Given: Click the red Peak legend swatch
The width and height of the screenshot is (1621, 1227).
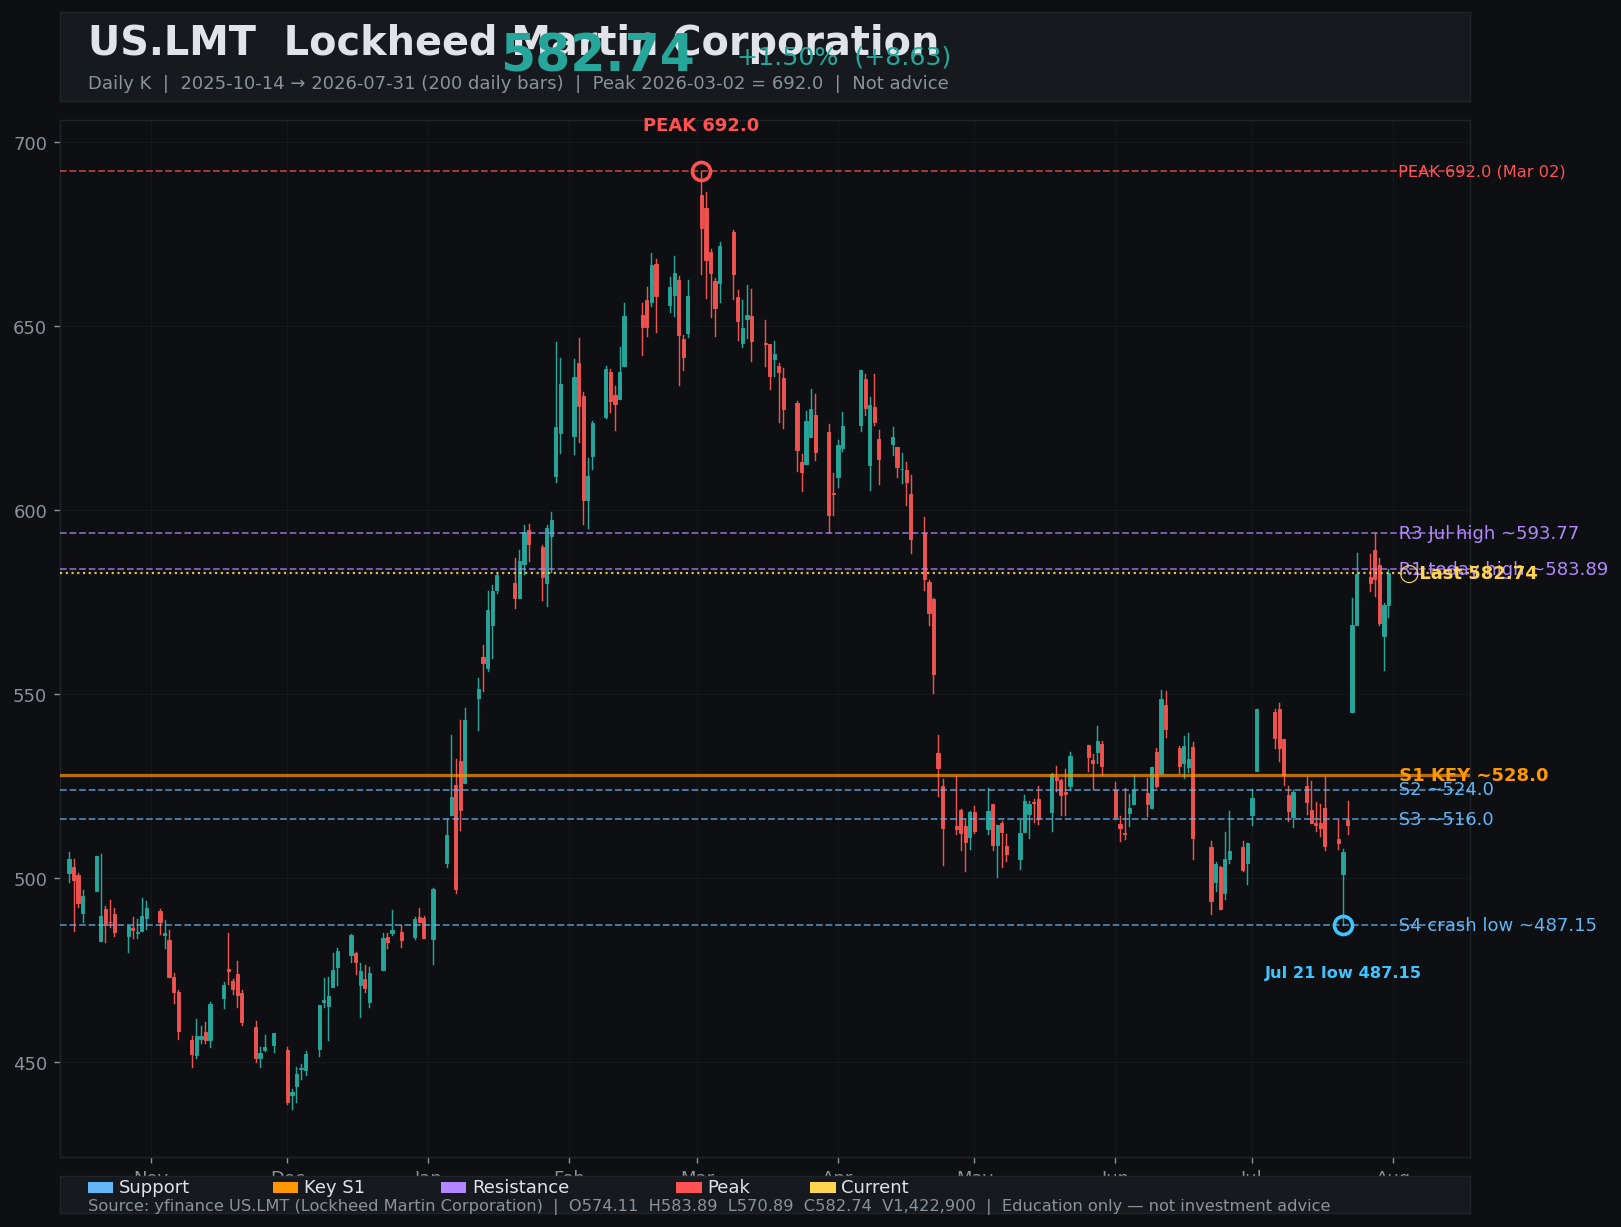Looking at the screenshot, I should [689, 1188].
